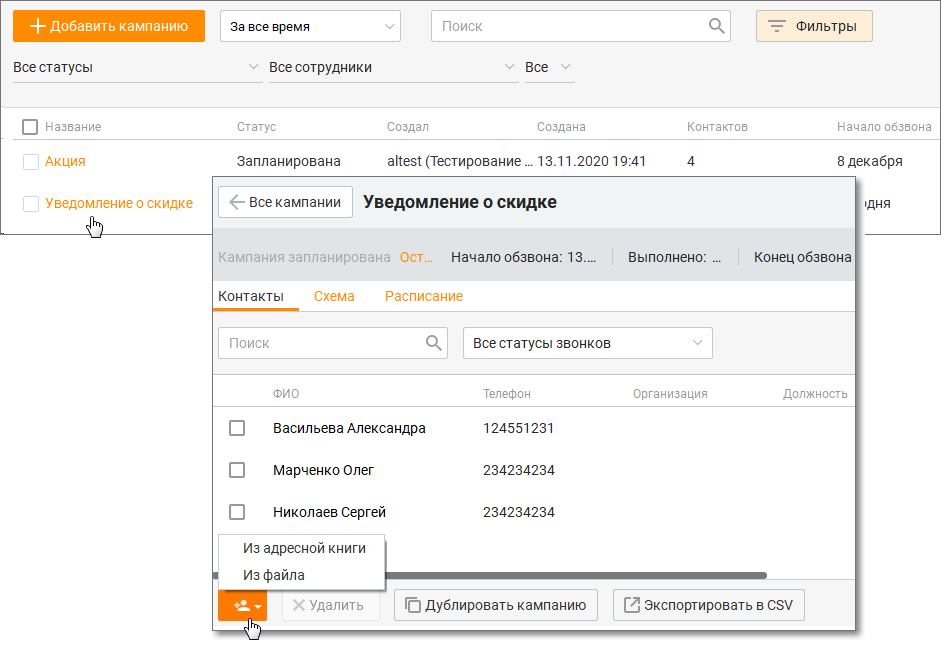Switch to the Схема tab
The width and height of the screenshot is (945, 646).
pyautogui.click(x=334, y=296)
